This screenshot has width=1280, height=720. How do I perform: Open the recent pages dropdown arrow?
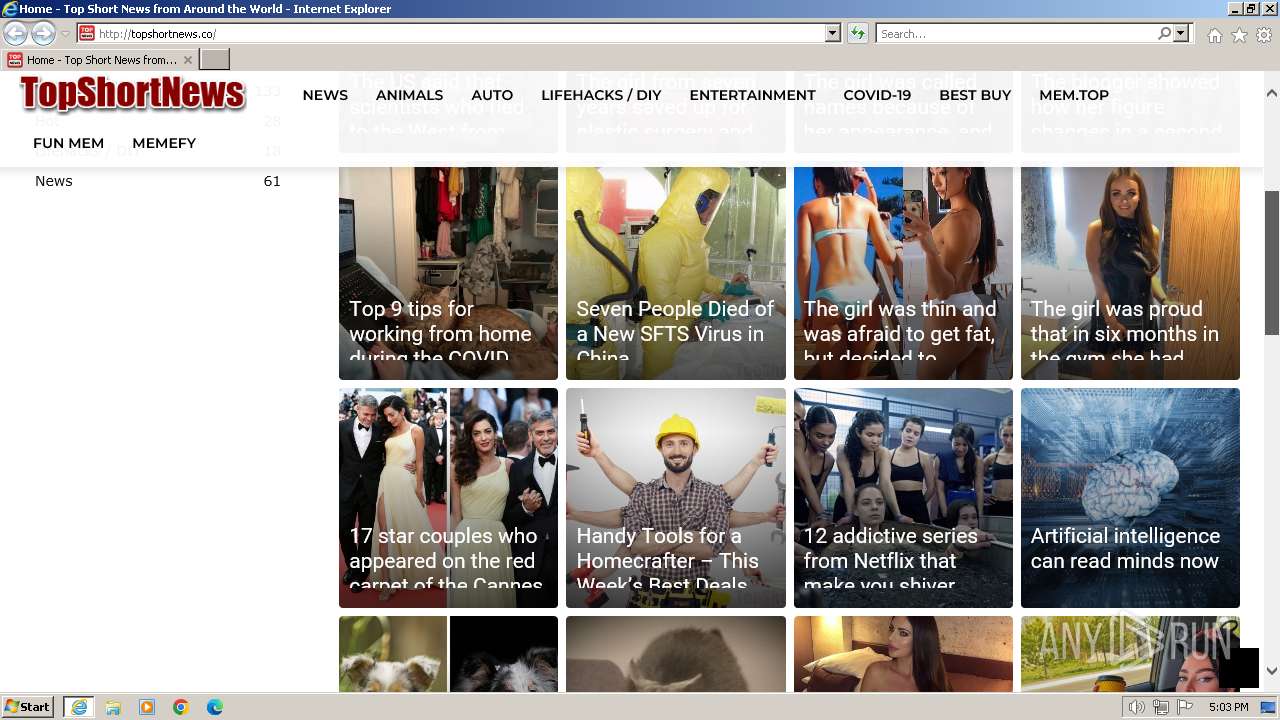[65, 34]
